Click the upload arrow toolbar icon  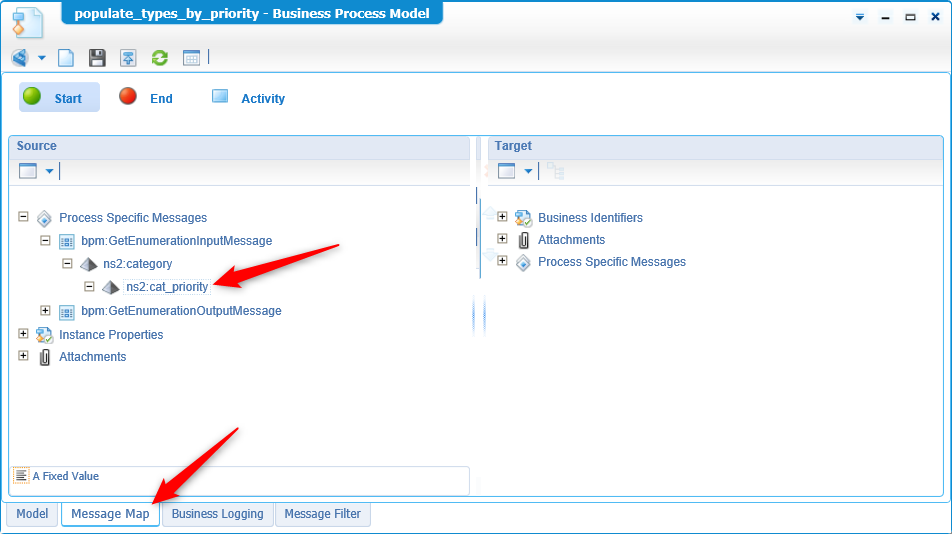click(x=128, y=58)
